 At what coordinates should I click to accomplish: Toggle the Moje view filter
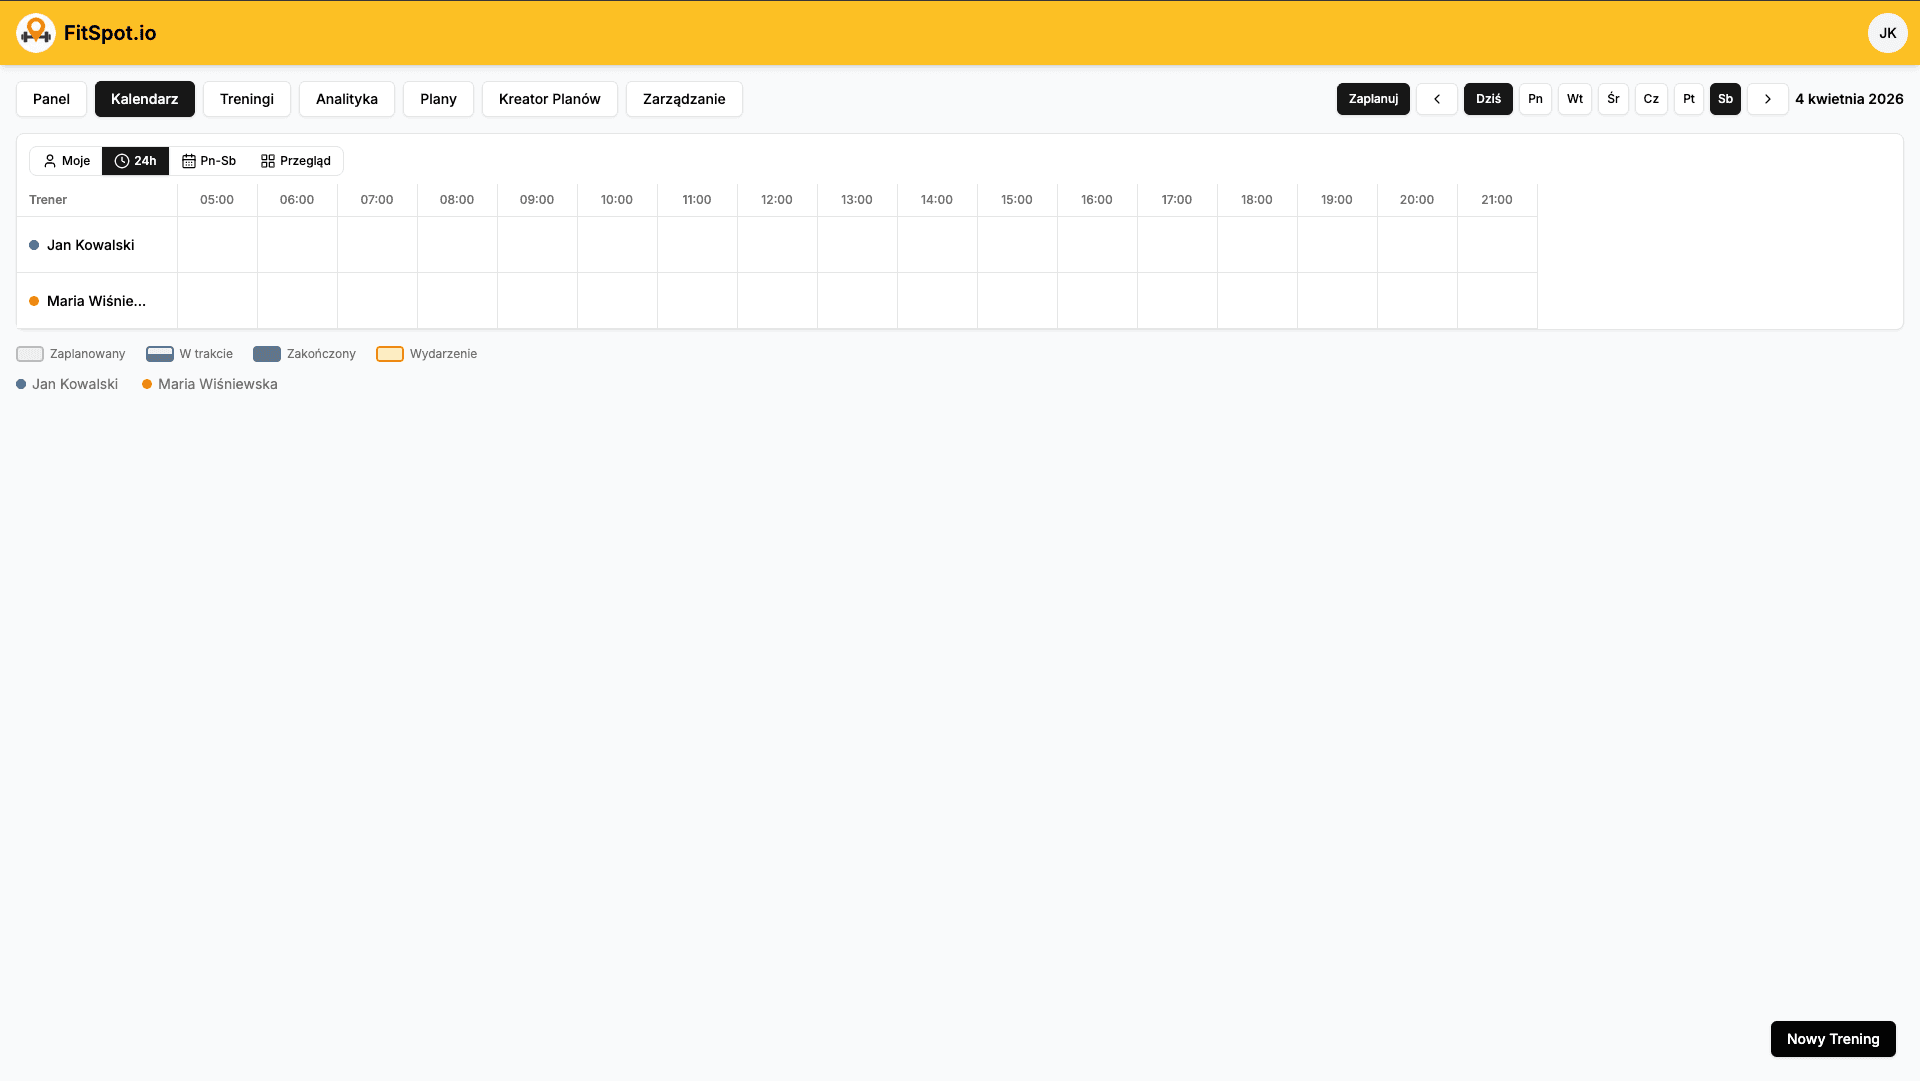tap(66, 160)
